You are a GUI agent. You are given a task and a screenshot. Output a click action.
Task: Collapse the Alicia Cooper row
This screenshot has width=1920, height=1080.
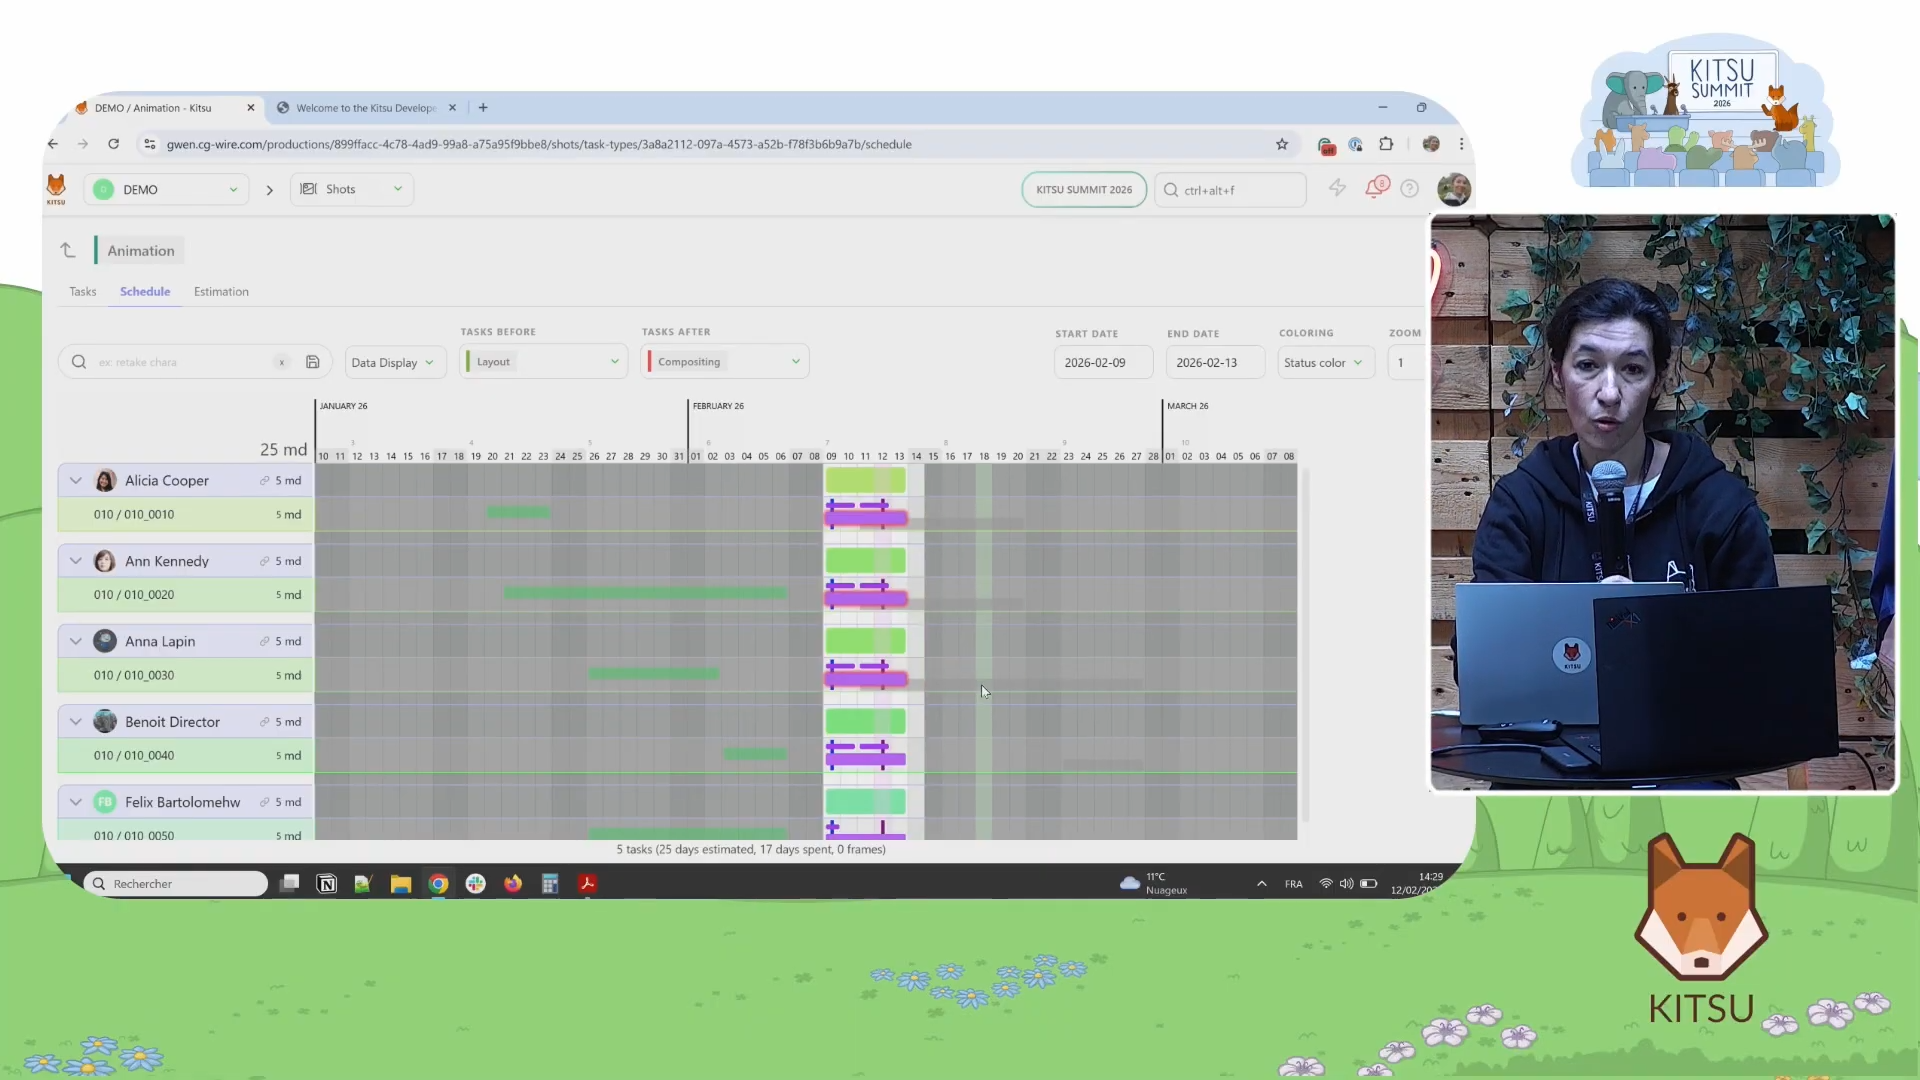pyautogui.click(x=76, y=481)
